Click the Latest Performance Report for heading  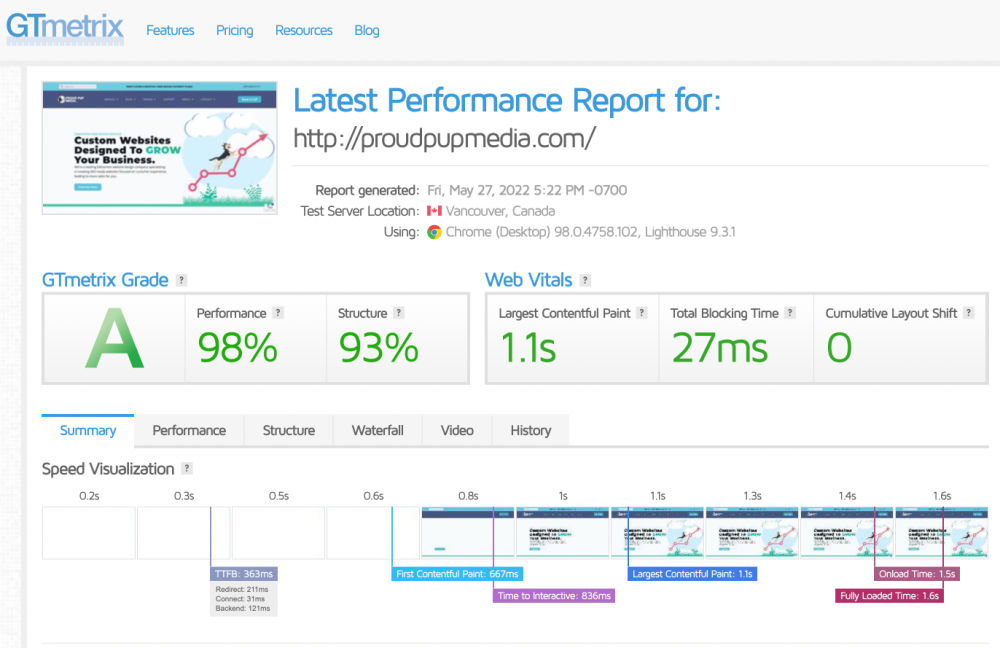507,101
